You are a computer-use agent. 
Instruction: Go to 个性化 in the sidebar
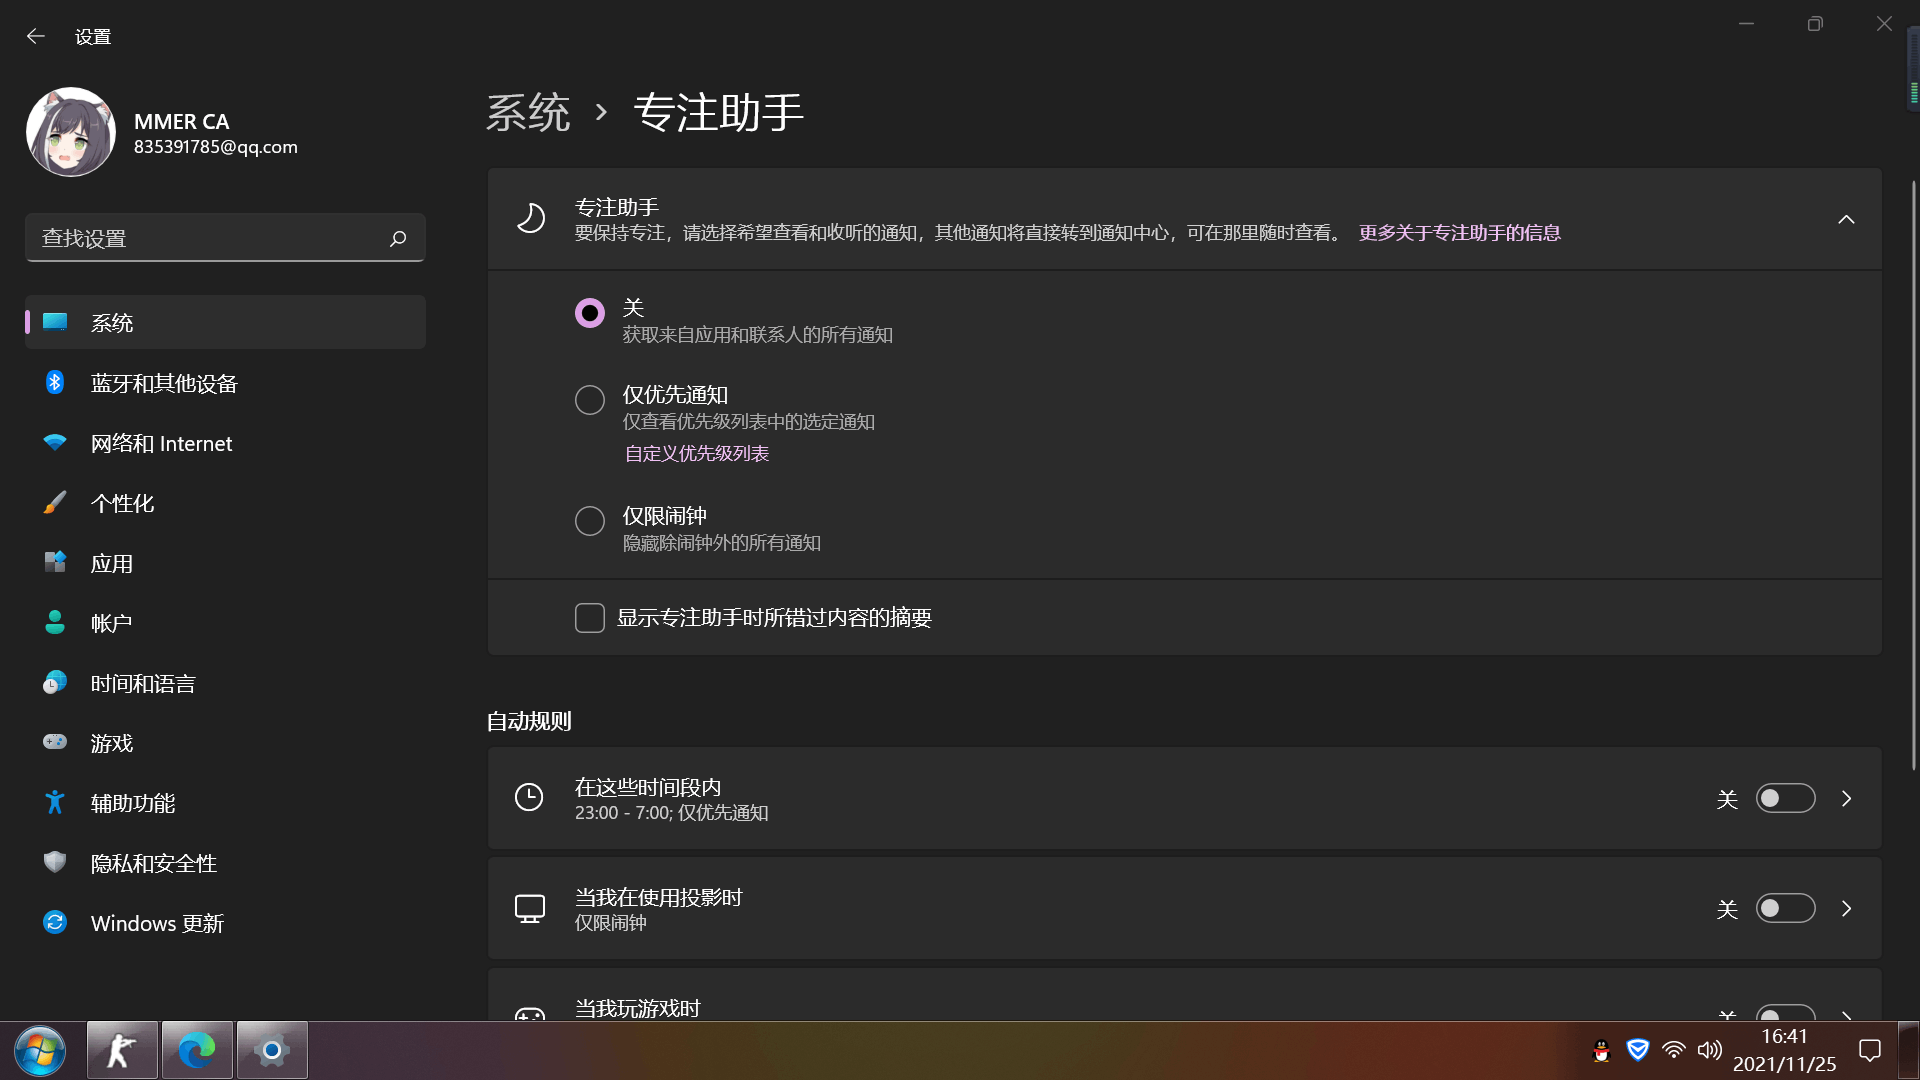pos(123,503)
